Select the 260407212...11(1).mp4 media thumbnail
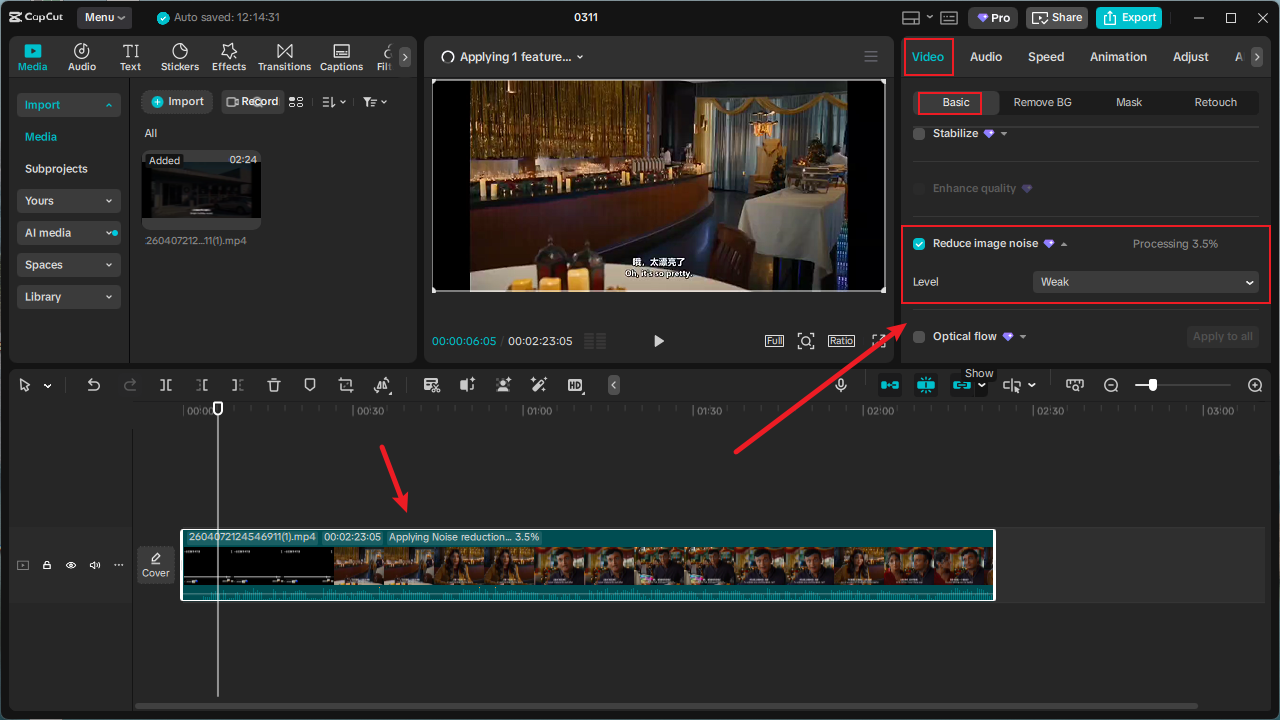1280x720 pixels. 200,188
